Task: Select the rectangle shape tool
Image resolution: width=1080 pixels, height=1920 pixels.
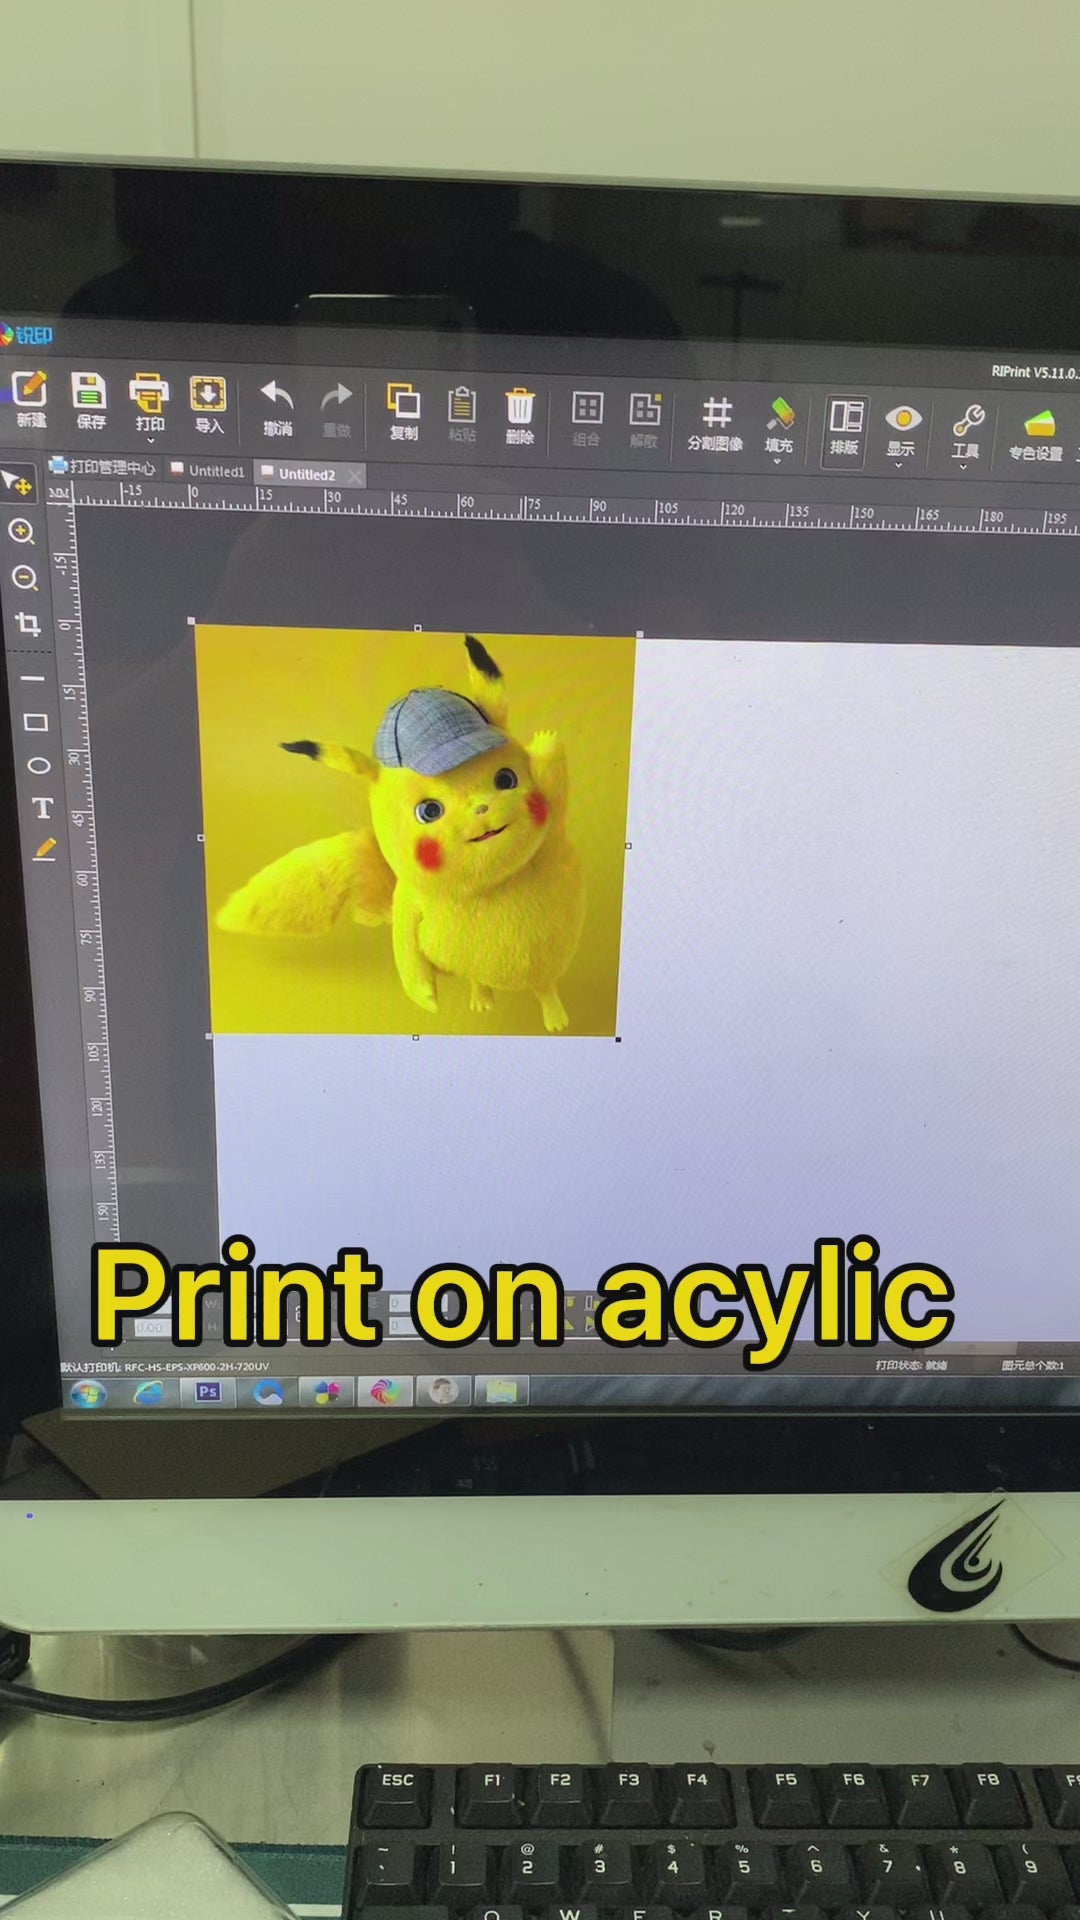Action: 36,722
